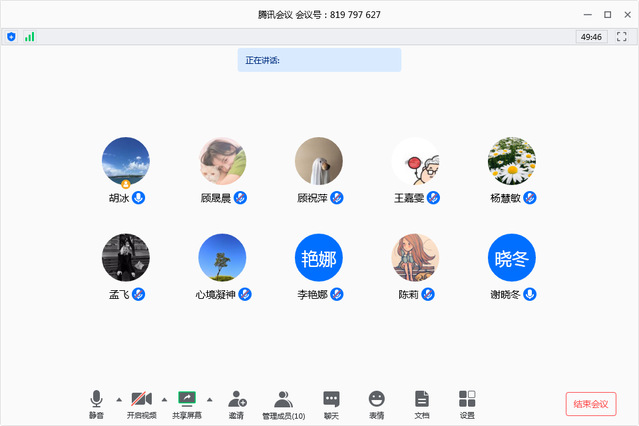Image resolution: width=639 pixels, height=426 pixels.
Task: Enter fullscreen using the top-right icon
Action: pyautogui.click(x=621, y=36)
